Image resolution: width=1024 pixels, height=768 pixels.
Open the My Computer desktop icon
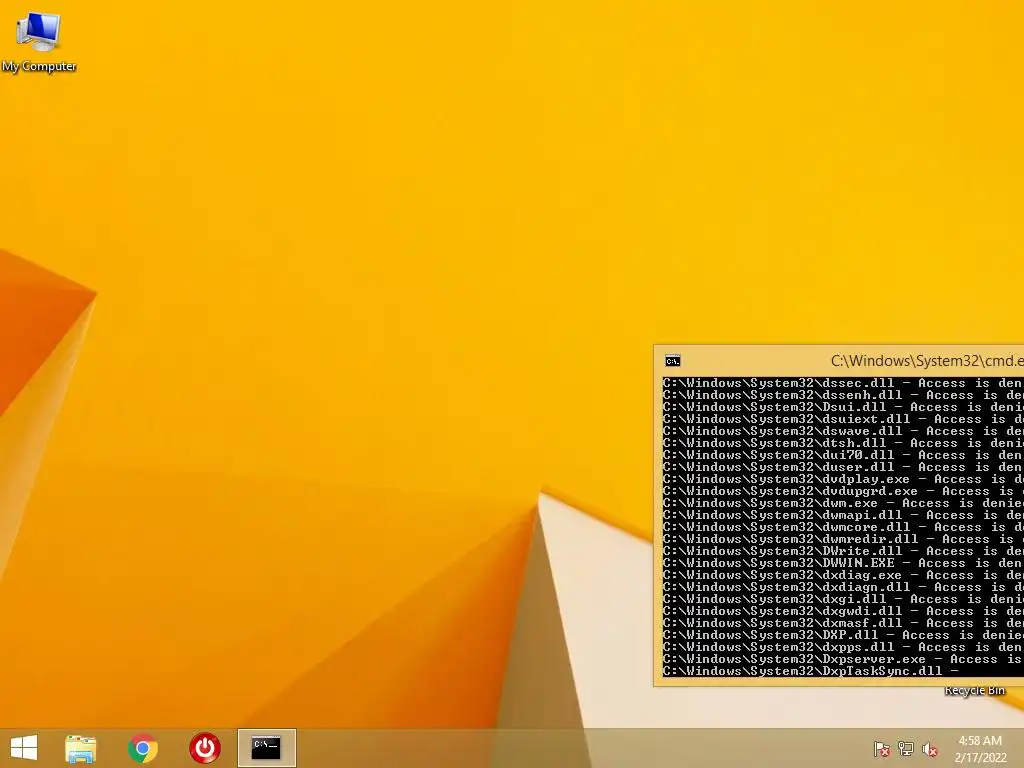pos(39,41)
